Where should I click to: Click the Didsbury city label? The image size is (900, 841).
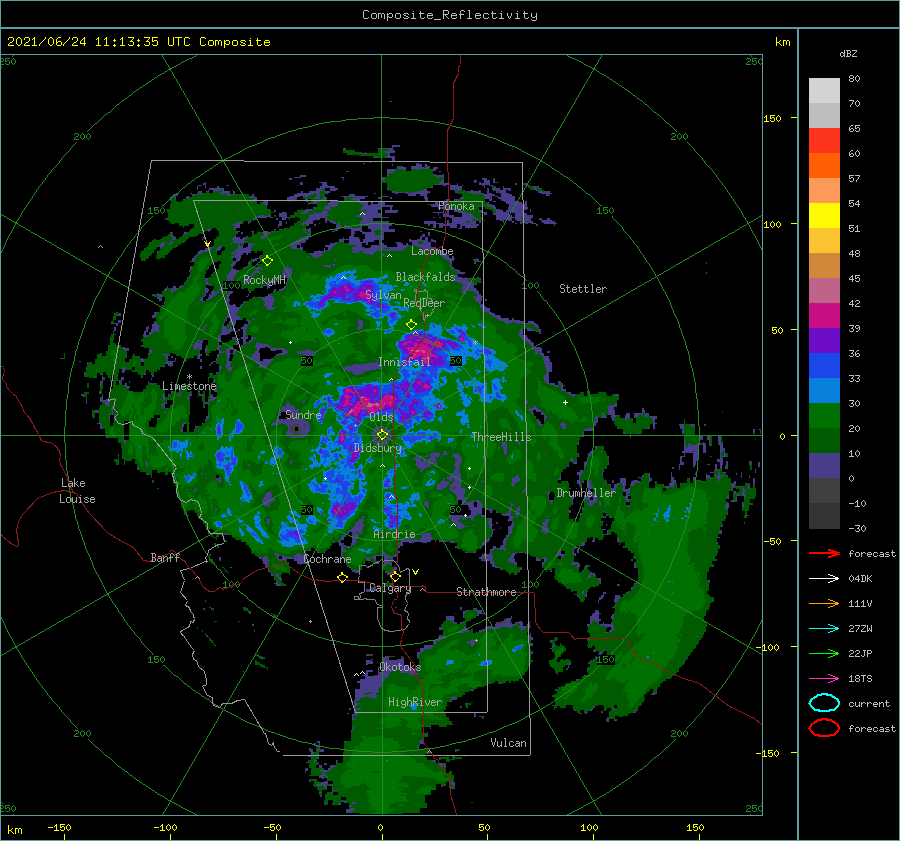378,448
